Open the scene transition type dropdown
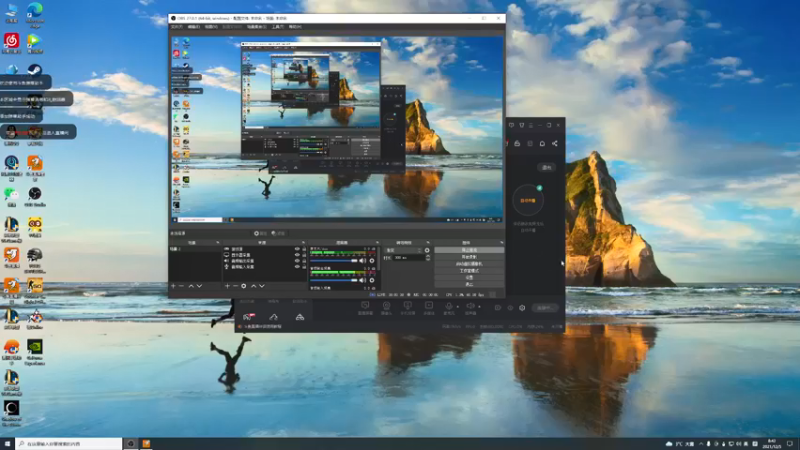800x450 pixels. 404,251
